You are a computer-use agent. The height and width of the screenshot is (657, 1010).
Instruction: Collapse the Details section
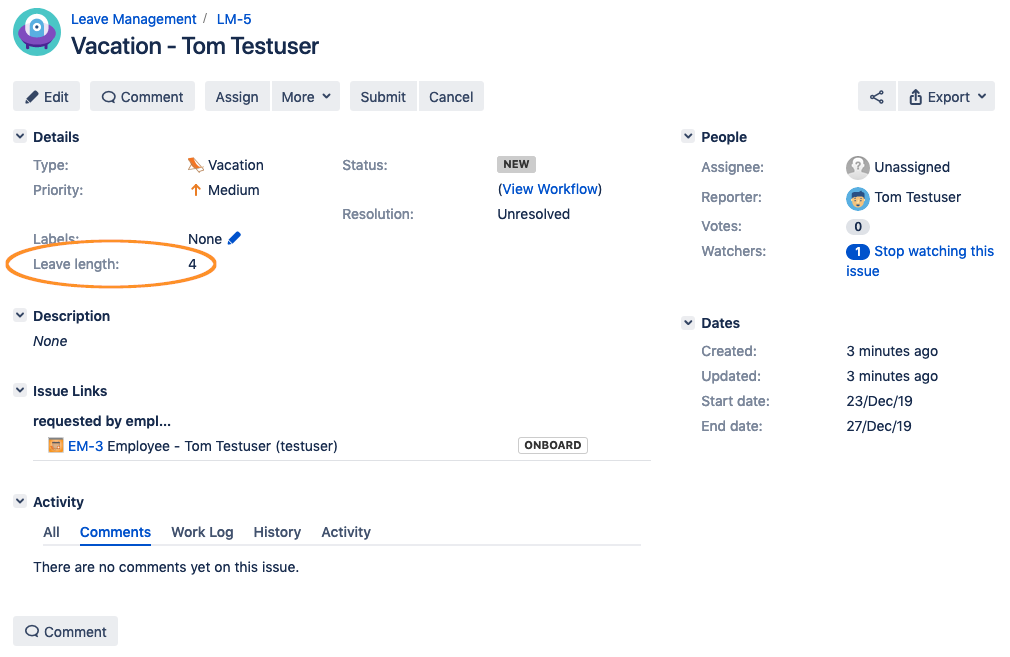pyautogui.click(x=20, y=137)
